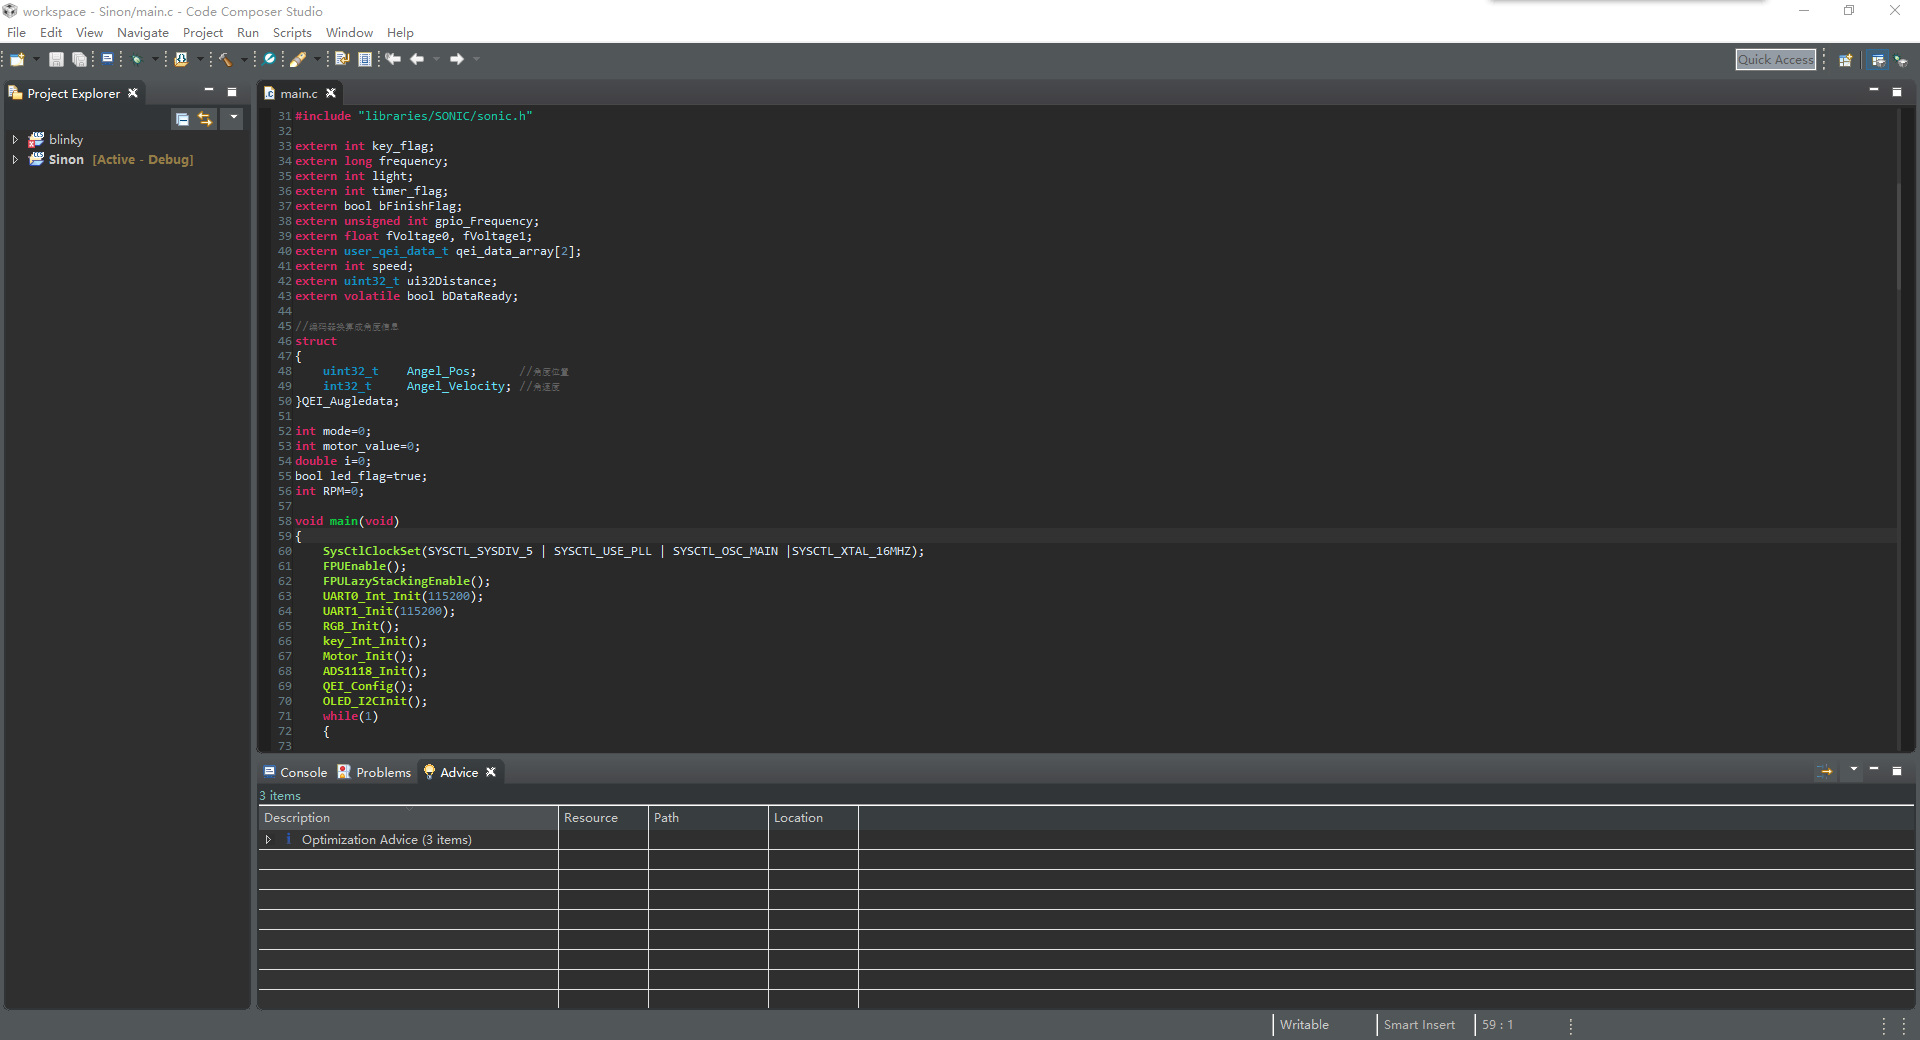Toggle Link with Editor in Project Explorer
The width and height of the screenshot is (1920, 1040).
205,119
